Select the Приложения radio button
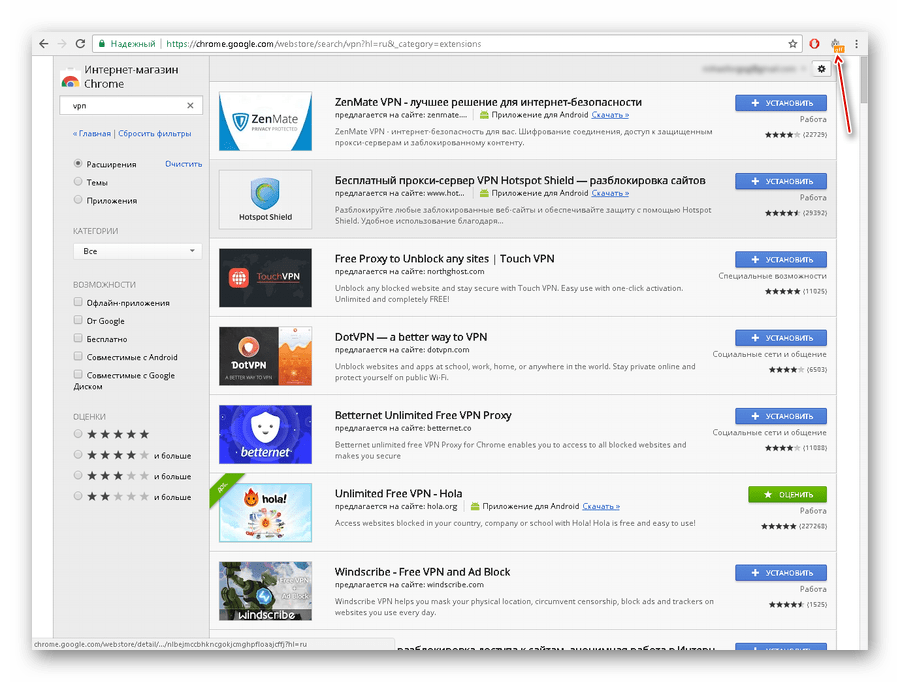900x682 pixels. click(x=78, y=200)
